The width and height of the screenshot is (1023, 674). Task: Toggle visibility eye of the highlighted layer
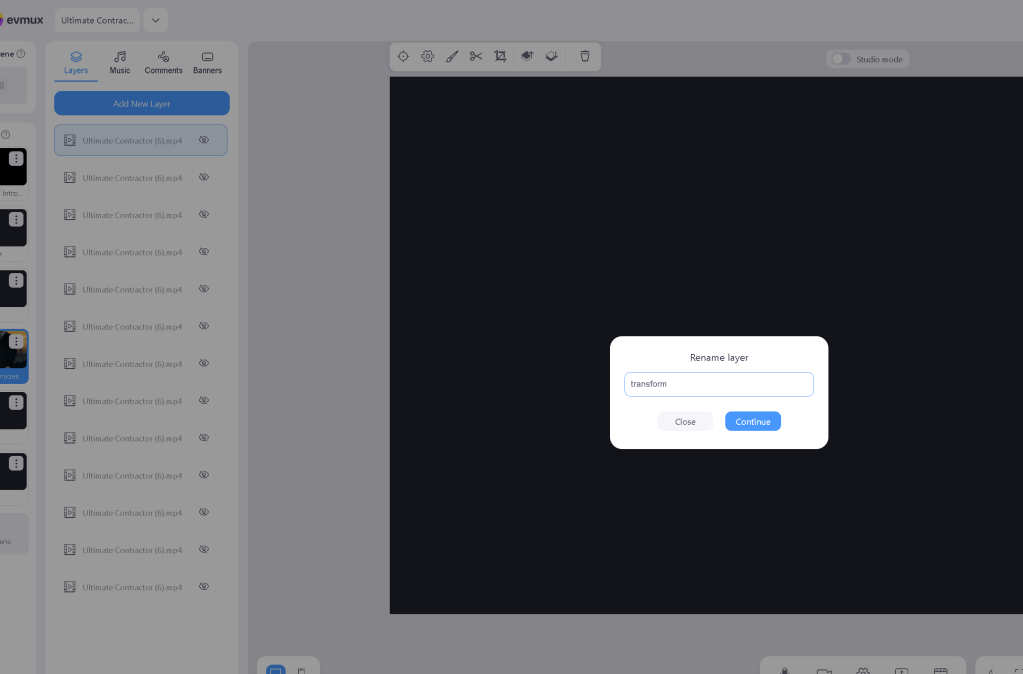204,140
